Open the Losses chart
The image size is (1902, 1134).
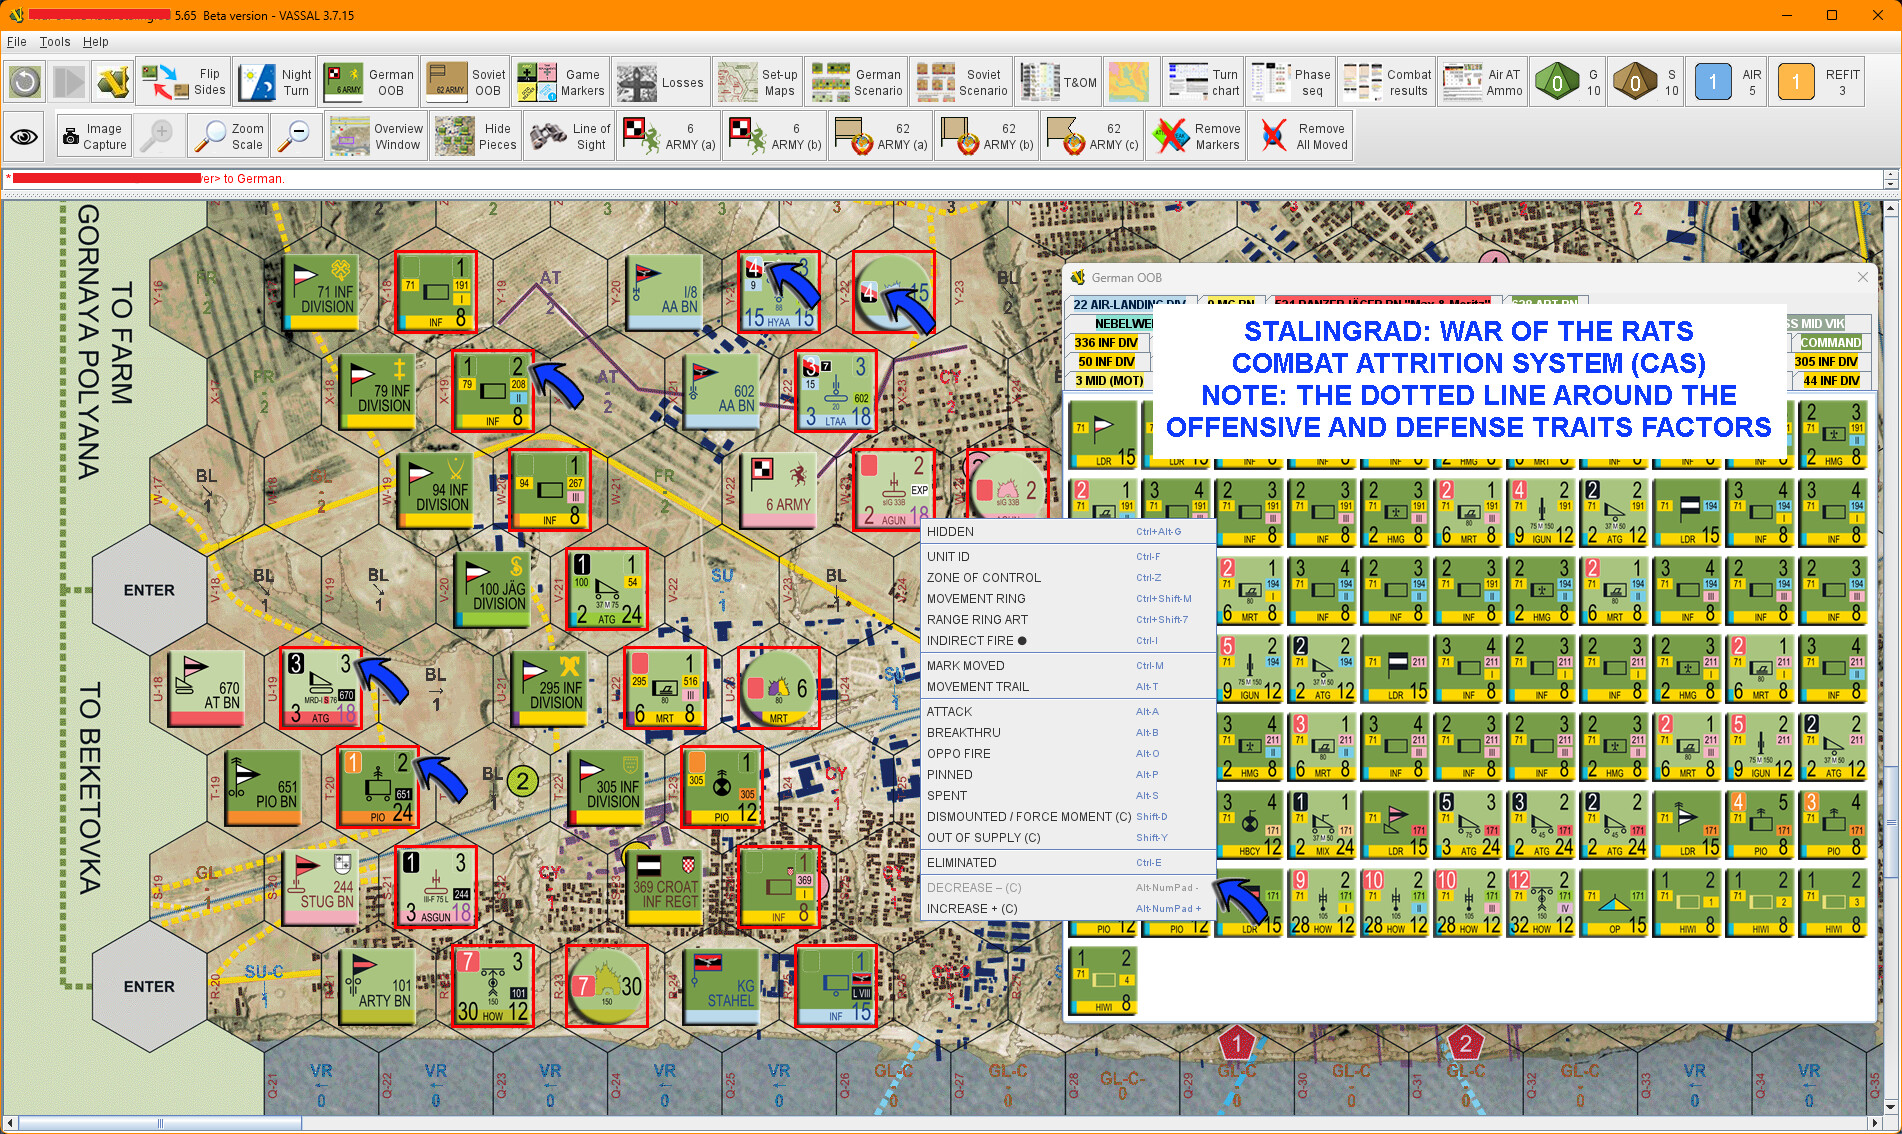pos(661,82)
